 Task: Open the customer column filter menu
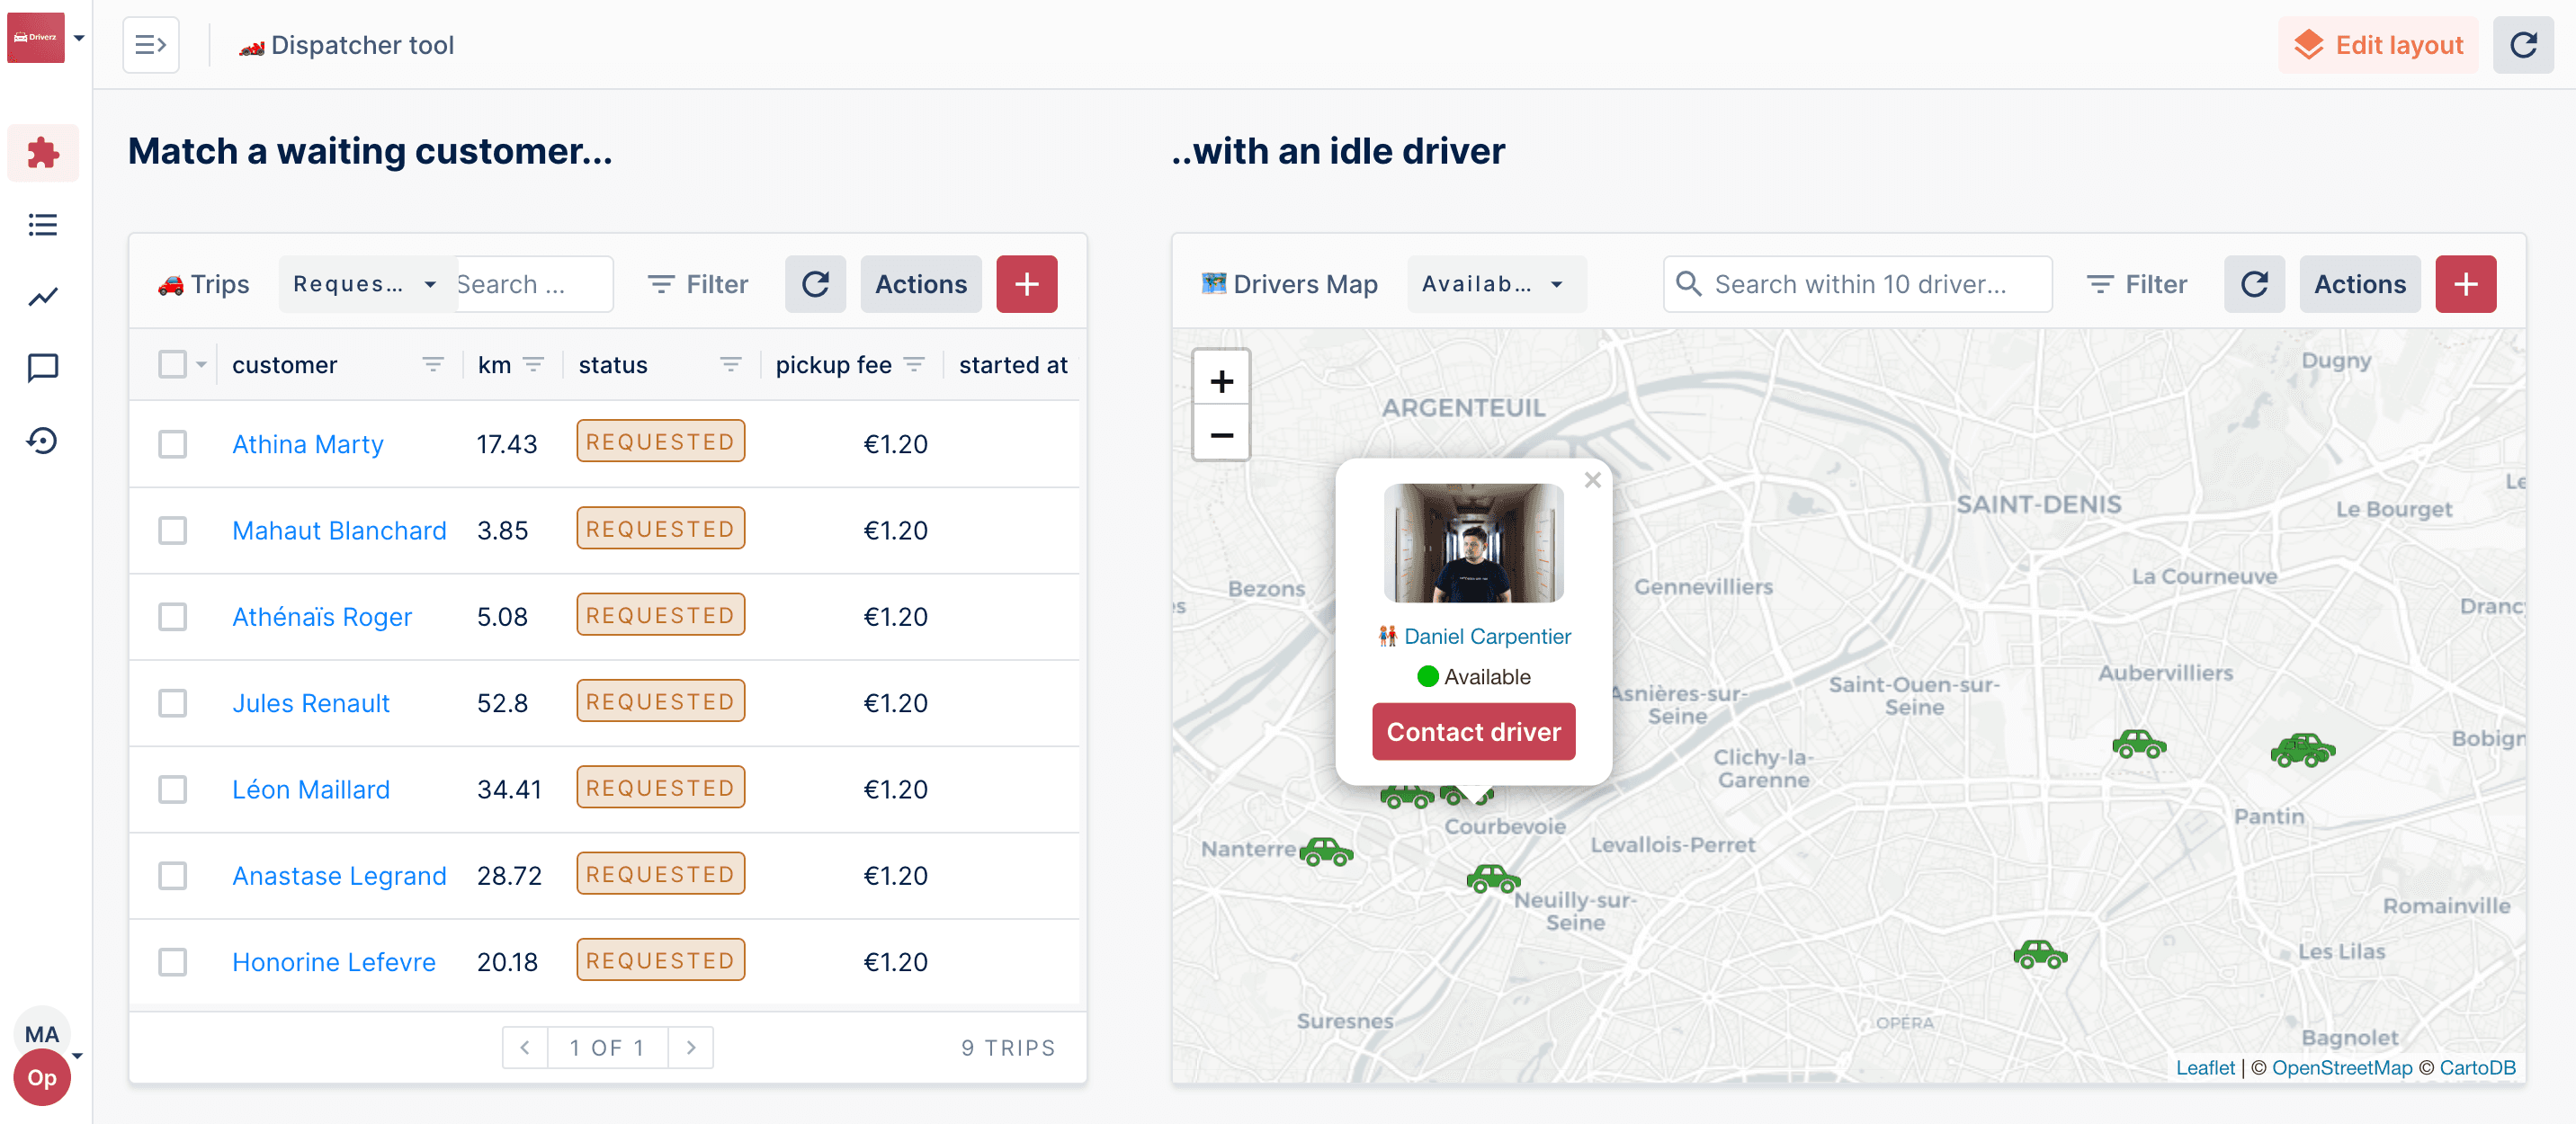(x=432, y=365)
